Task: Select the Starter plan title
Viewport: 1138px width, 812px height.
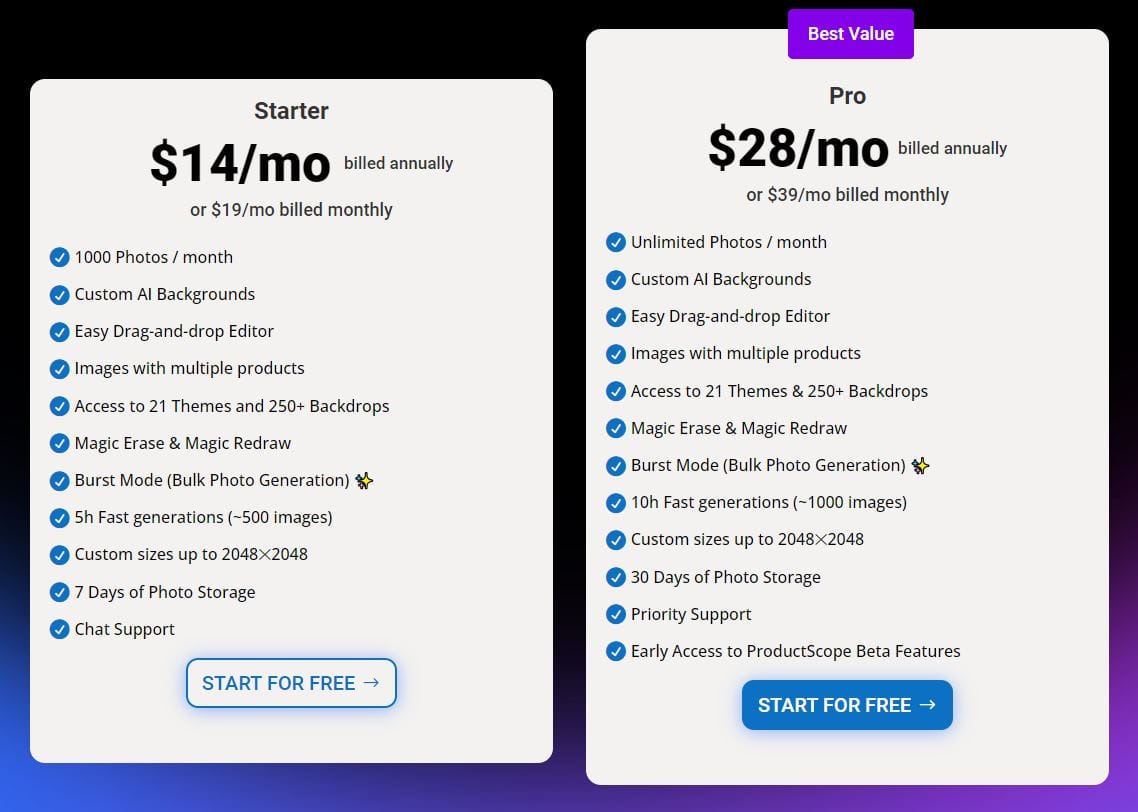Action: click(291, 111)
